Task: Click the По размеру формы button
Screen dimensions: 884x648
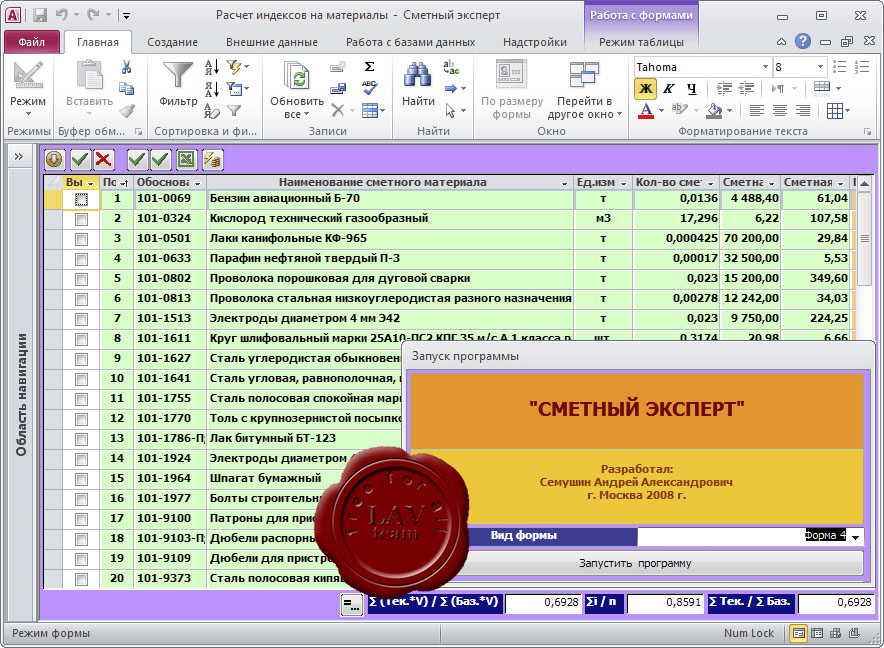Action: 511,89
